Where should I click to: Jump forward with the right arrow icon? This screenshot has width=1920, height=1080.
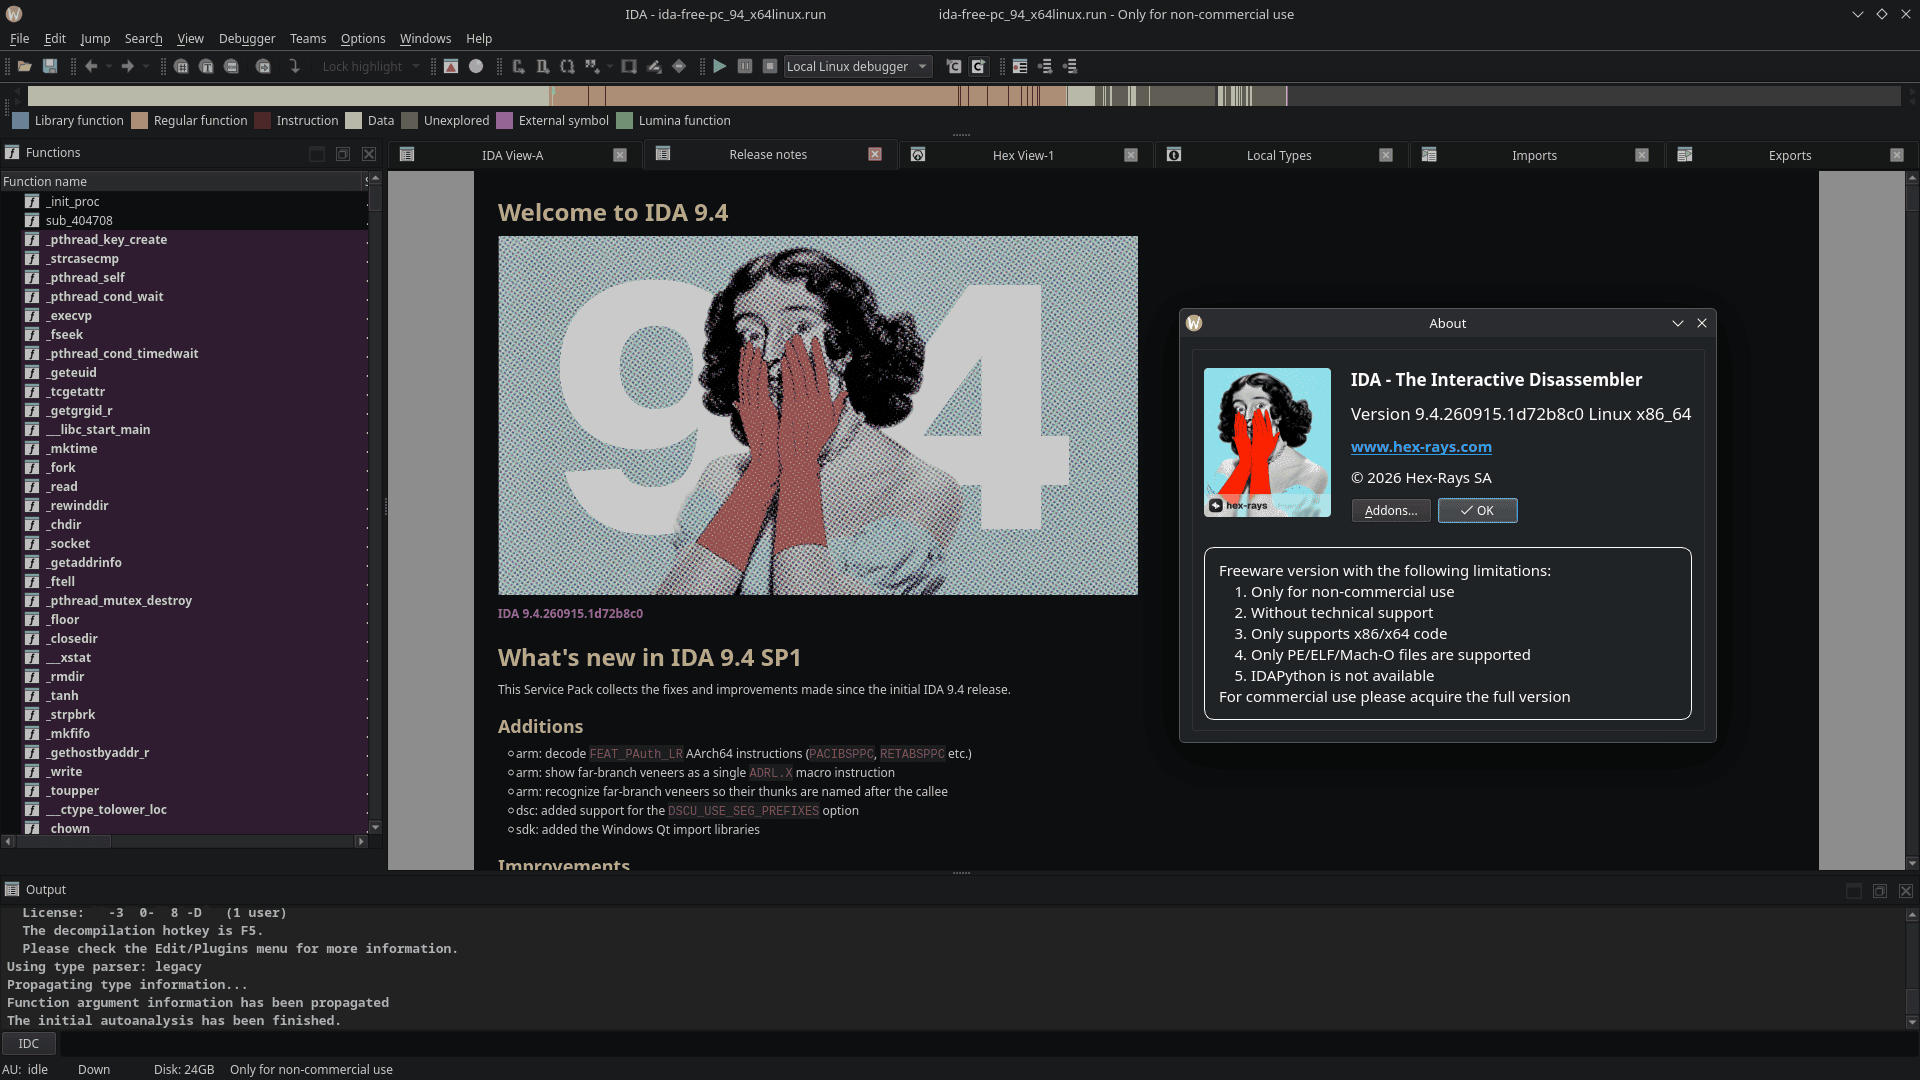point(127,66)
